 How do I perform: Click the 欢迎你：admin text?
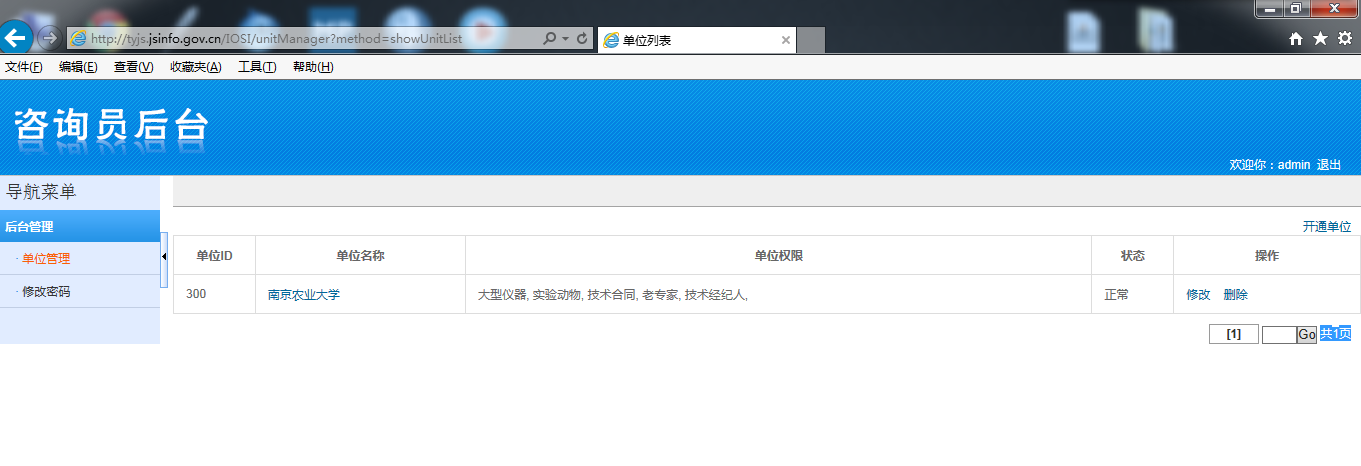[x=1269, y=165]
